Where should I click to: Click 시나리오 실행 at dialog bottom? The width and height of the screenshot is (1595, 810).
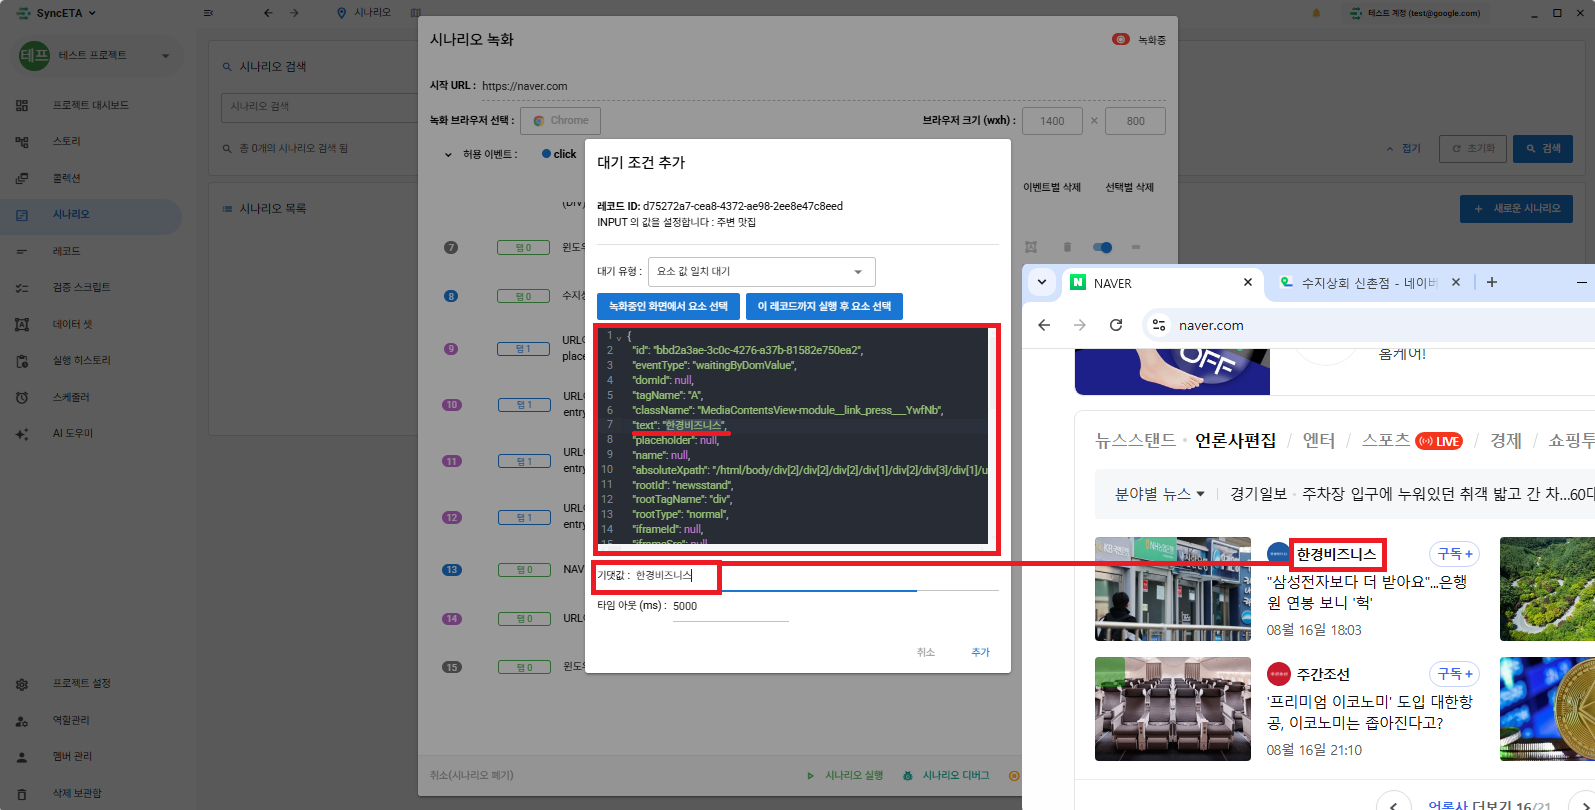click(846, 775)
